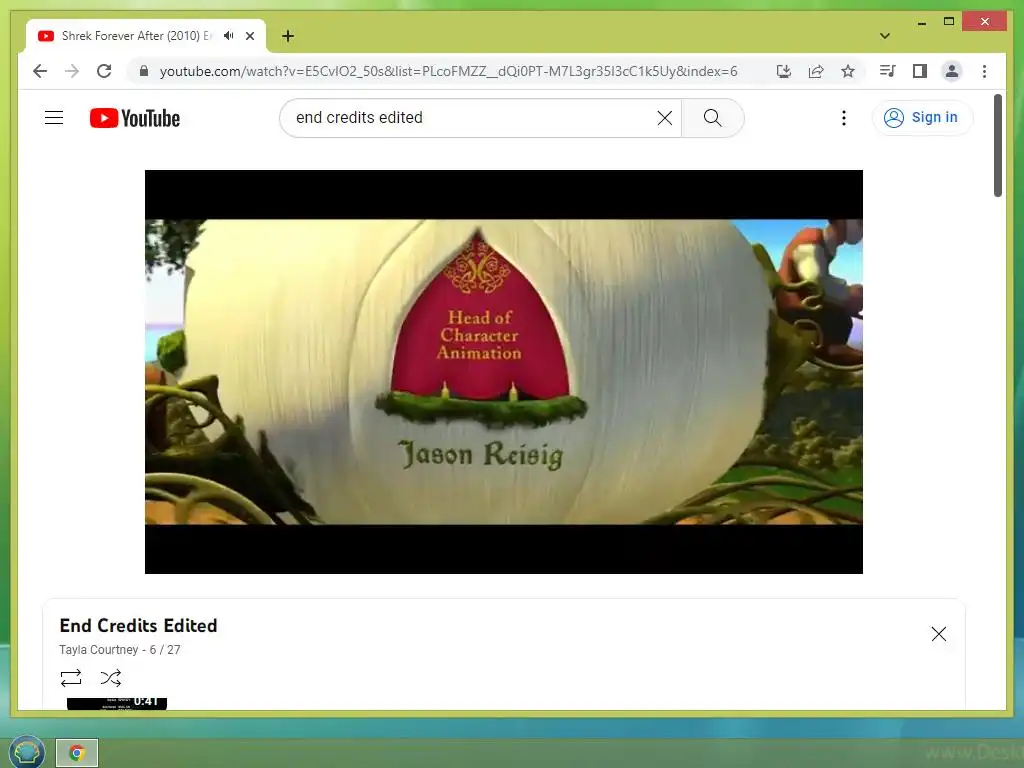The height and width of the screenshot is (768, 1024).
Task: Open the Chrome three-dot menu
Action: pyautogui.click(x=984, y=71)
